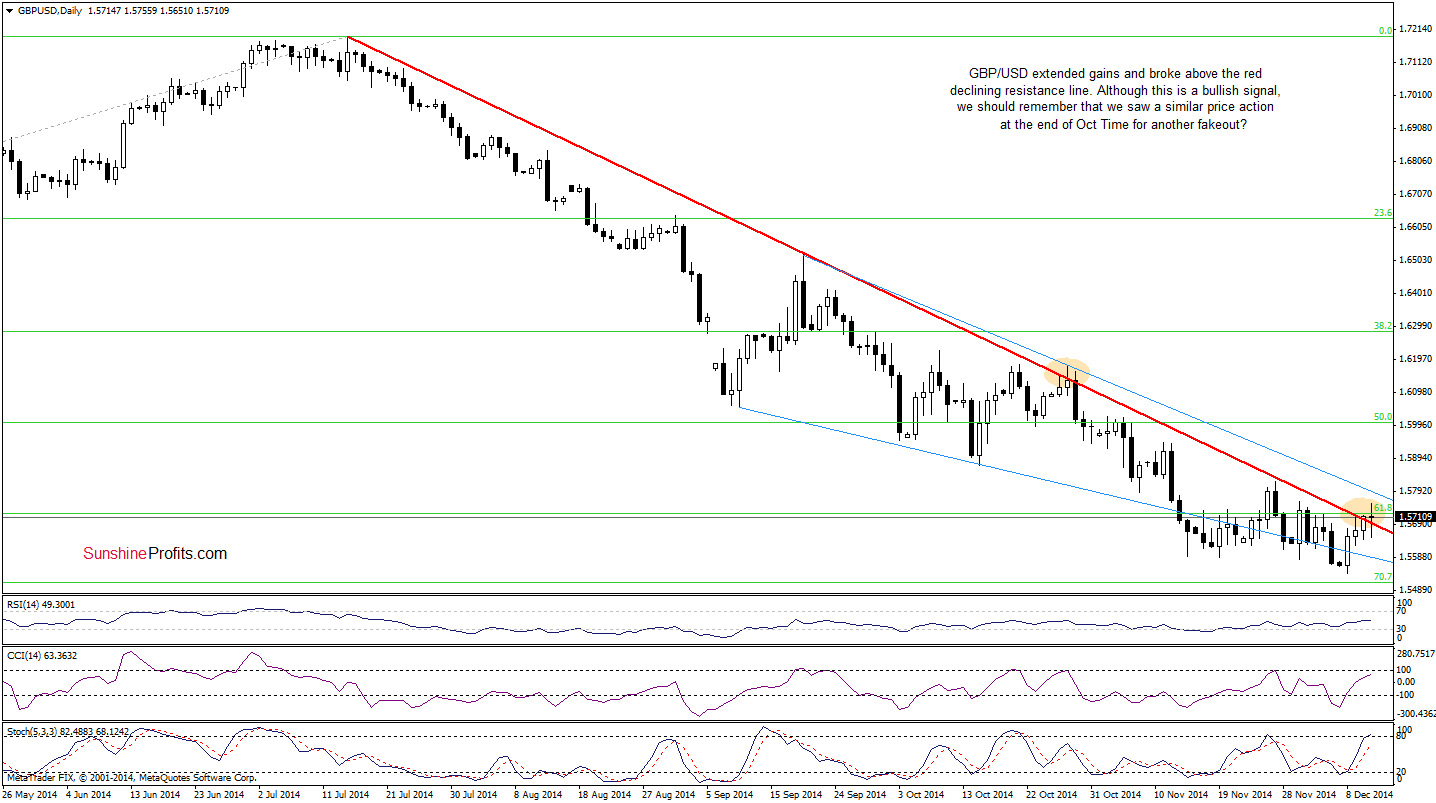Click the 1.72140 price axis label
Image resolution: width=1436 pixels, height=803 pixels.
click(x=1415, y=29)
